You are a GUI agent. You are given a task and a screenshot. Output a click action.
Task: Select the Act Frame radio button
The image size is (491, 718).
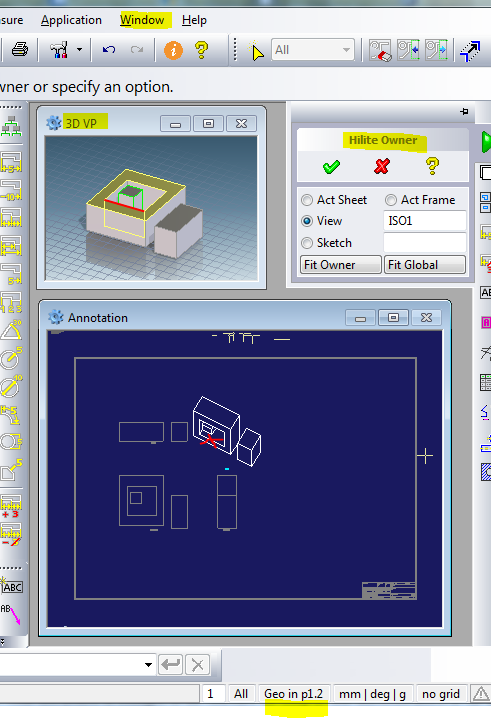pos(391,200)
